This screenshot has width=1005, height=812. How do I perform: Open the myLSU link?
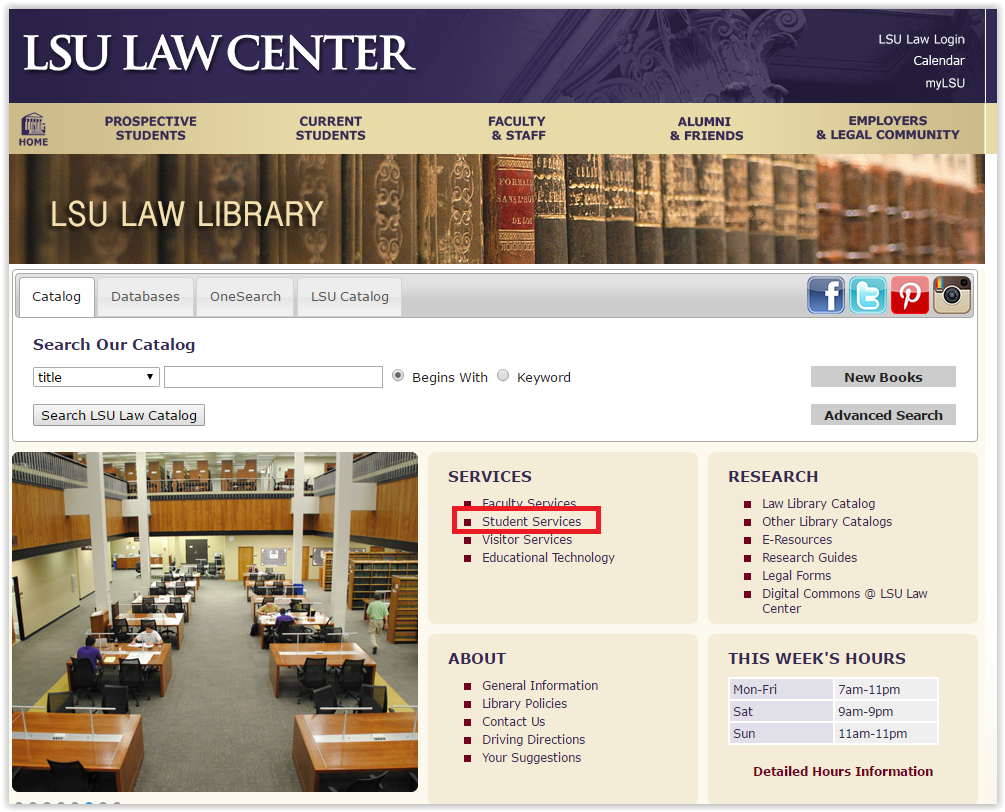945,83
